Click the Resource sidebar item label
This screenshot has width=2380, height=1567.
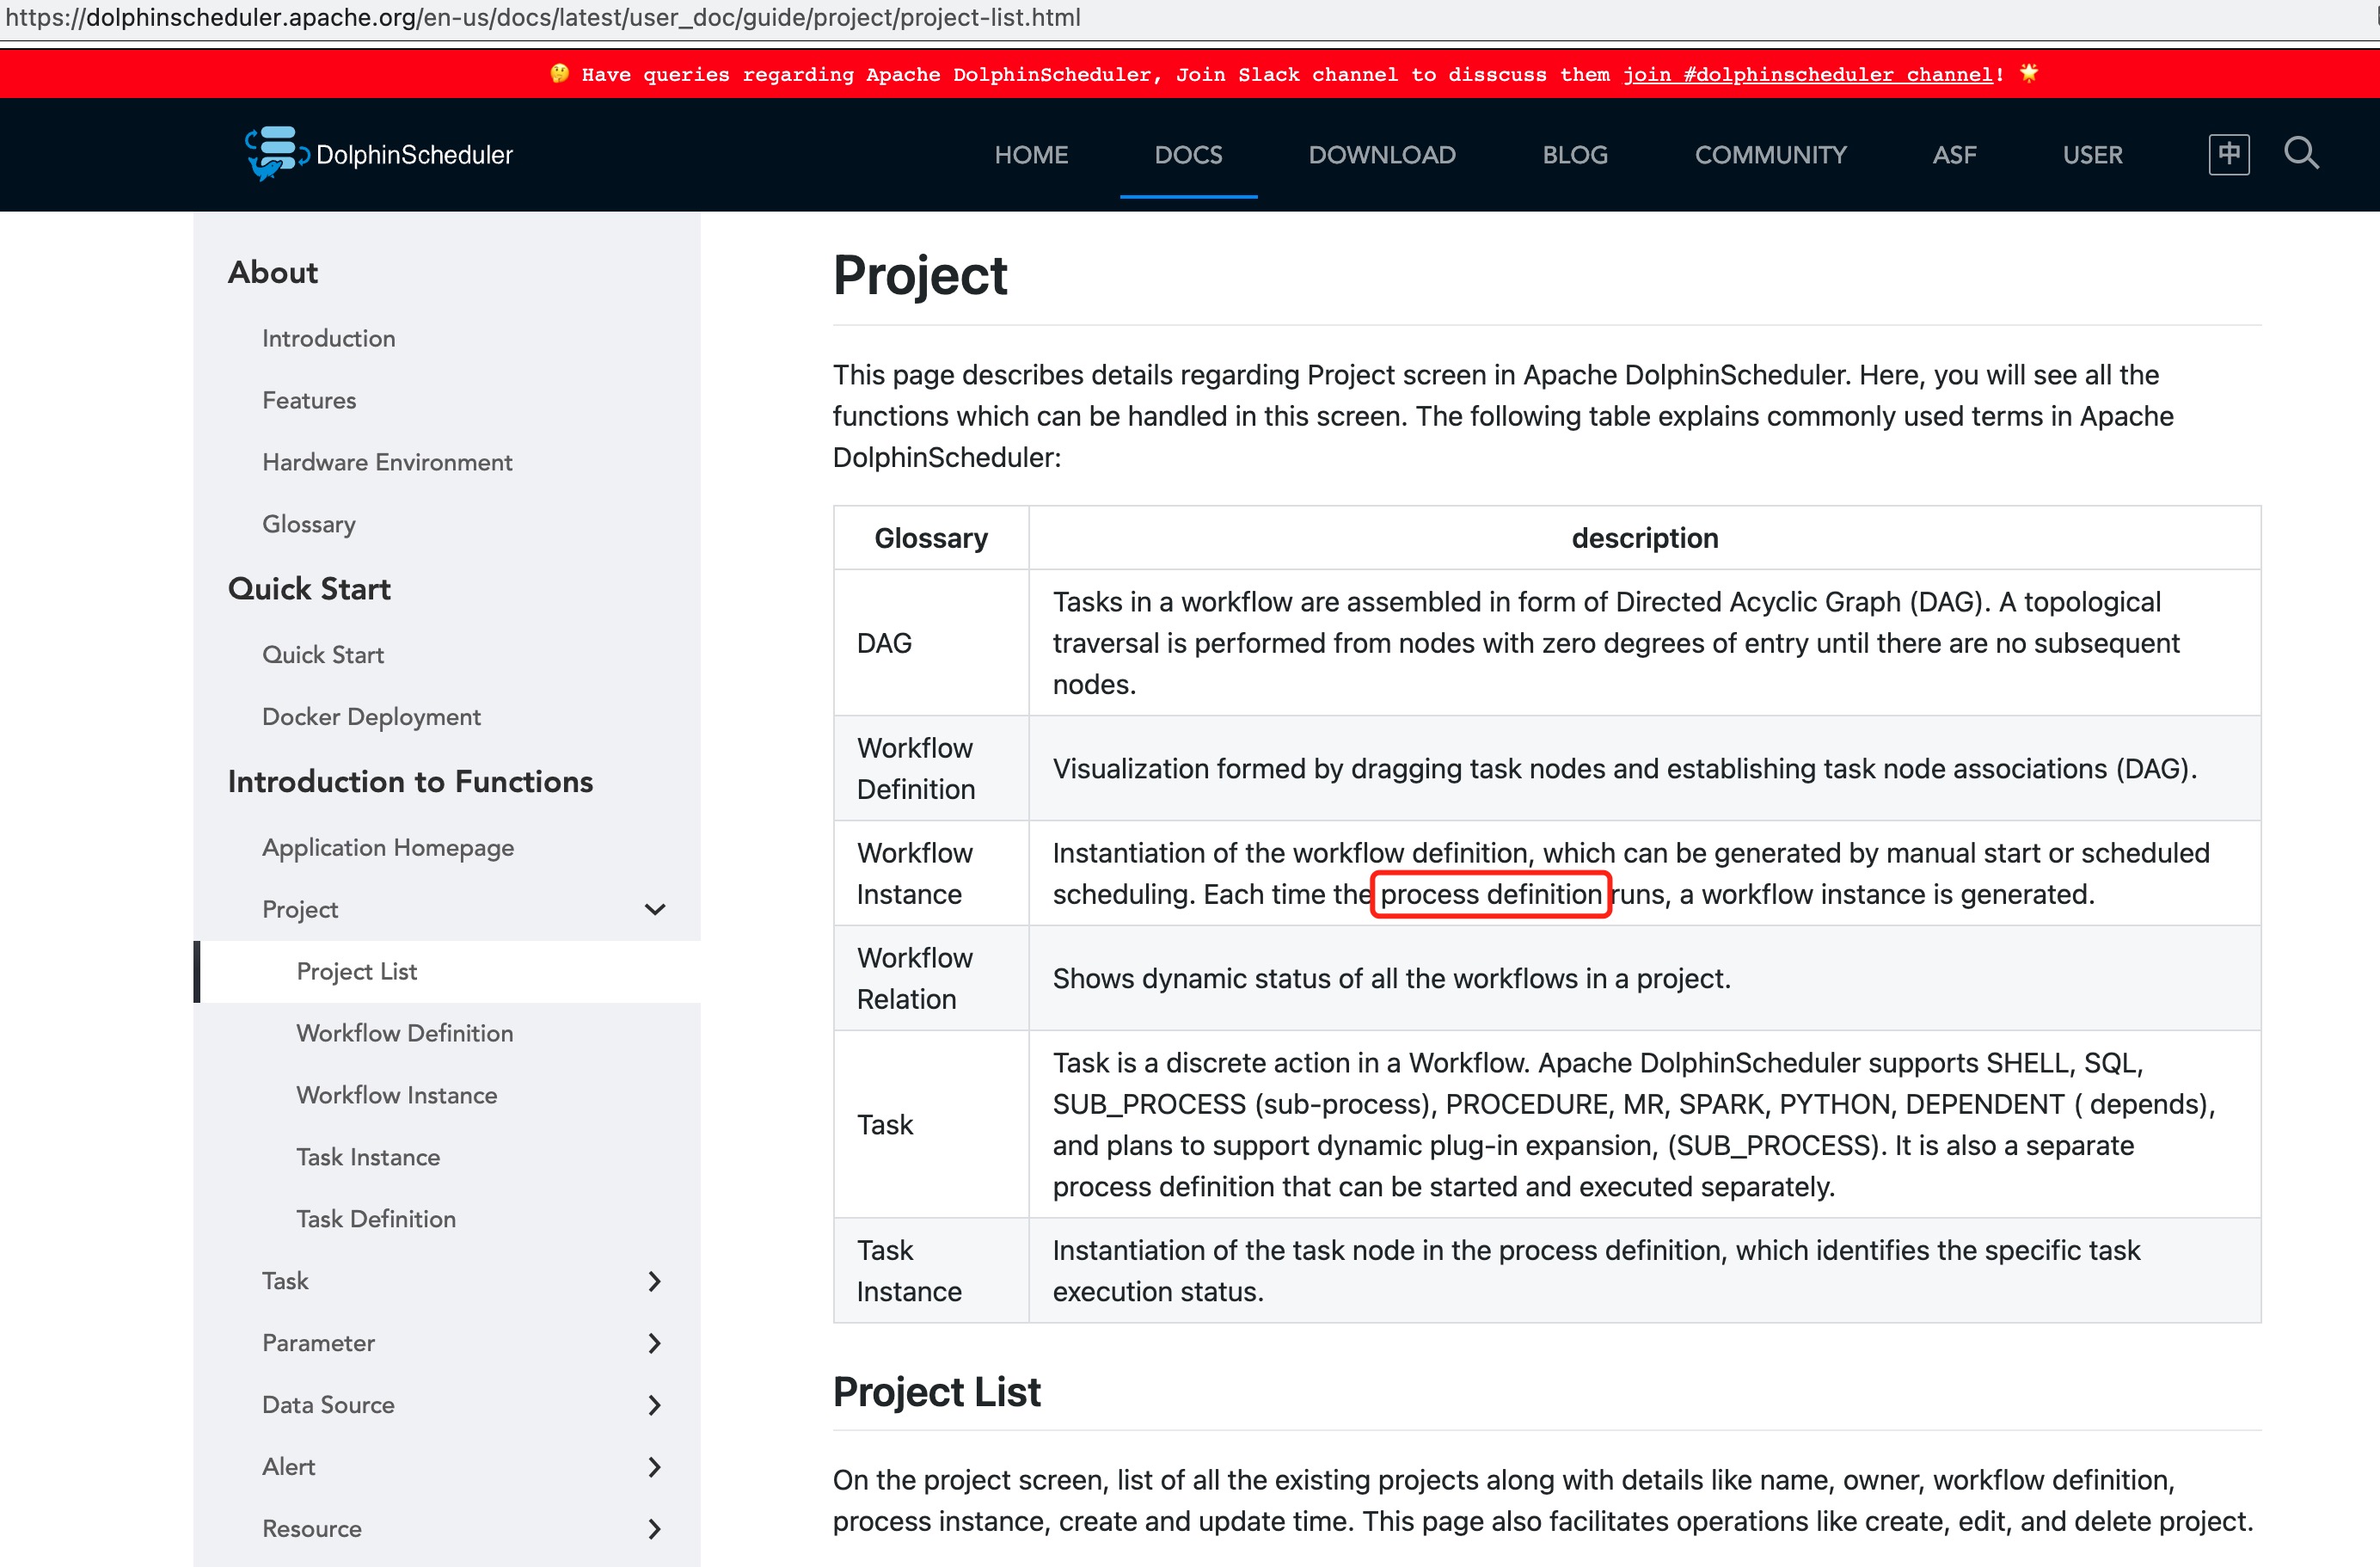[x=312, y=1529]
